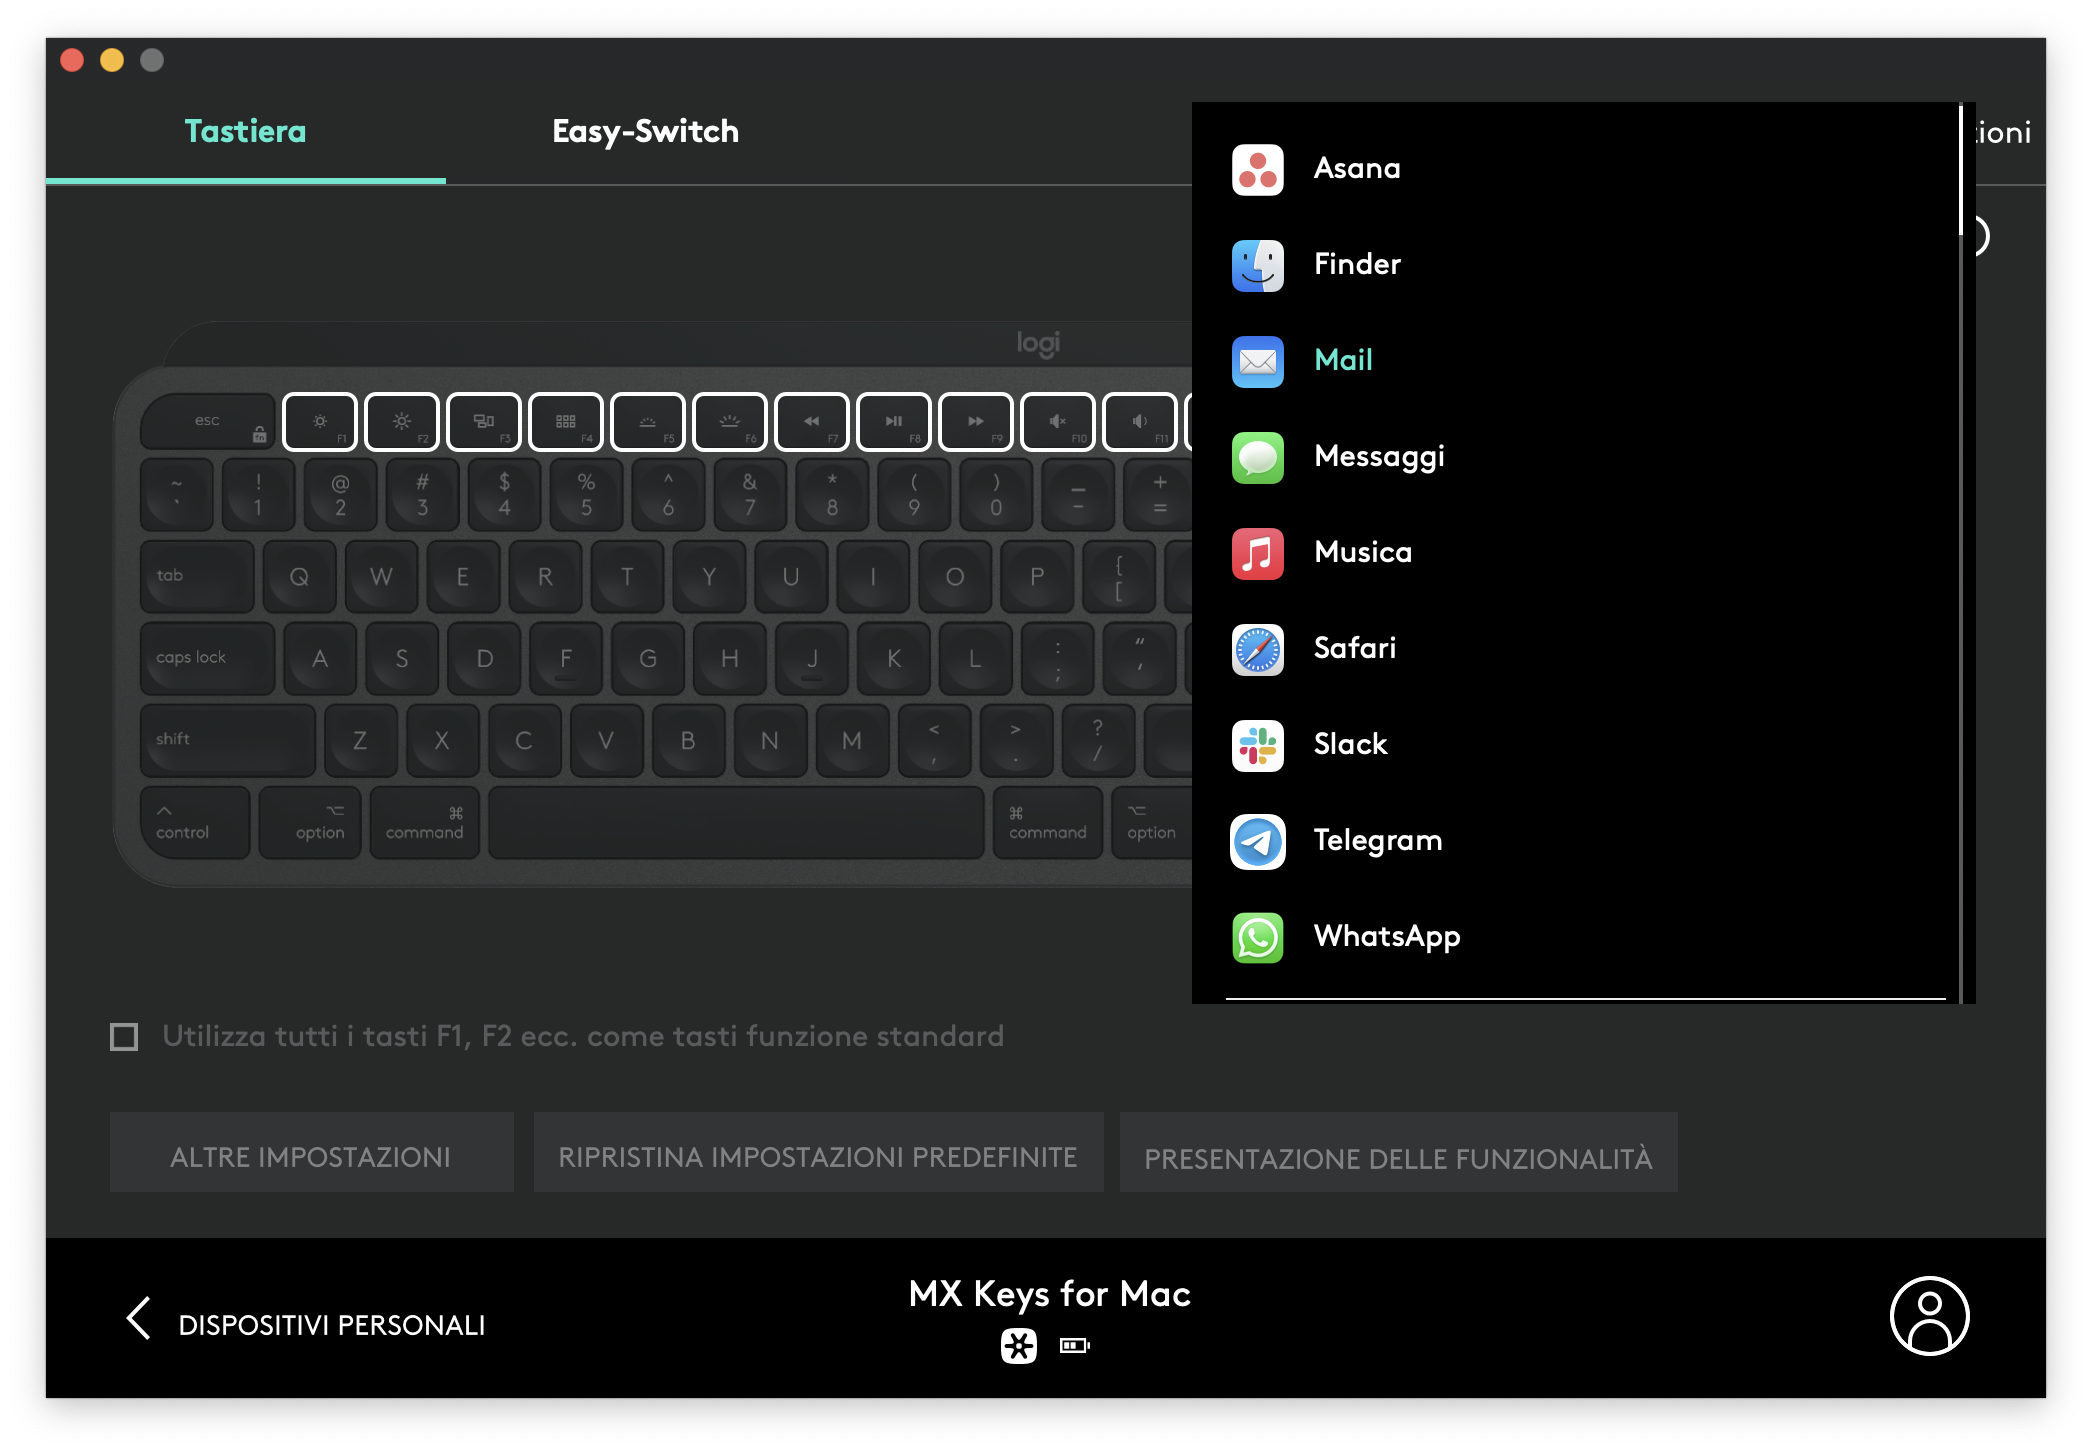Select the F7 rewind key
The height and width of the screenshot is (1452, 2092).
(812, 422)
